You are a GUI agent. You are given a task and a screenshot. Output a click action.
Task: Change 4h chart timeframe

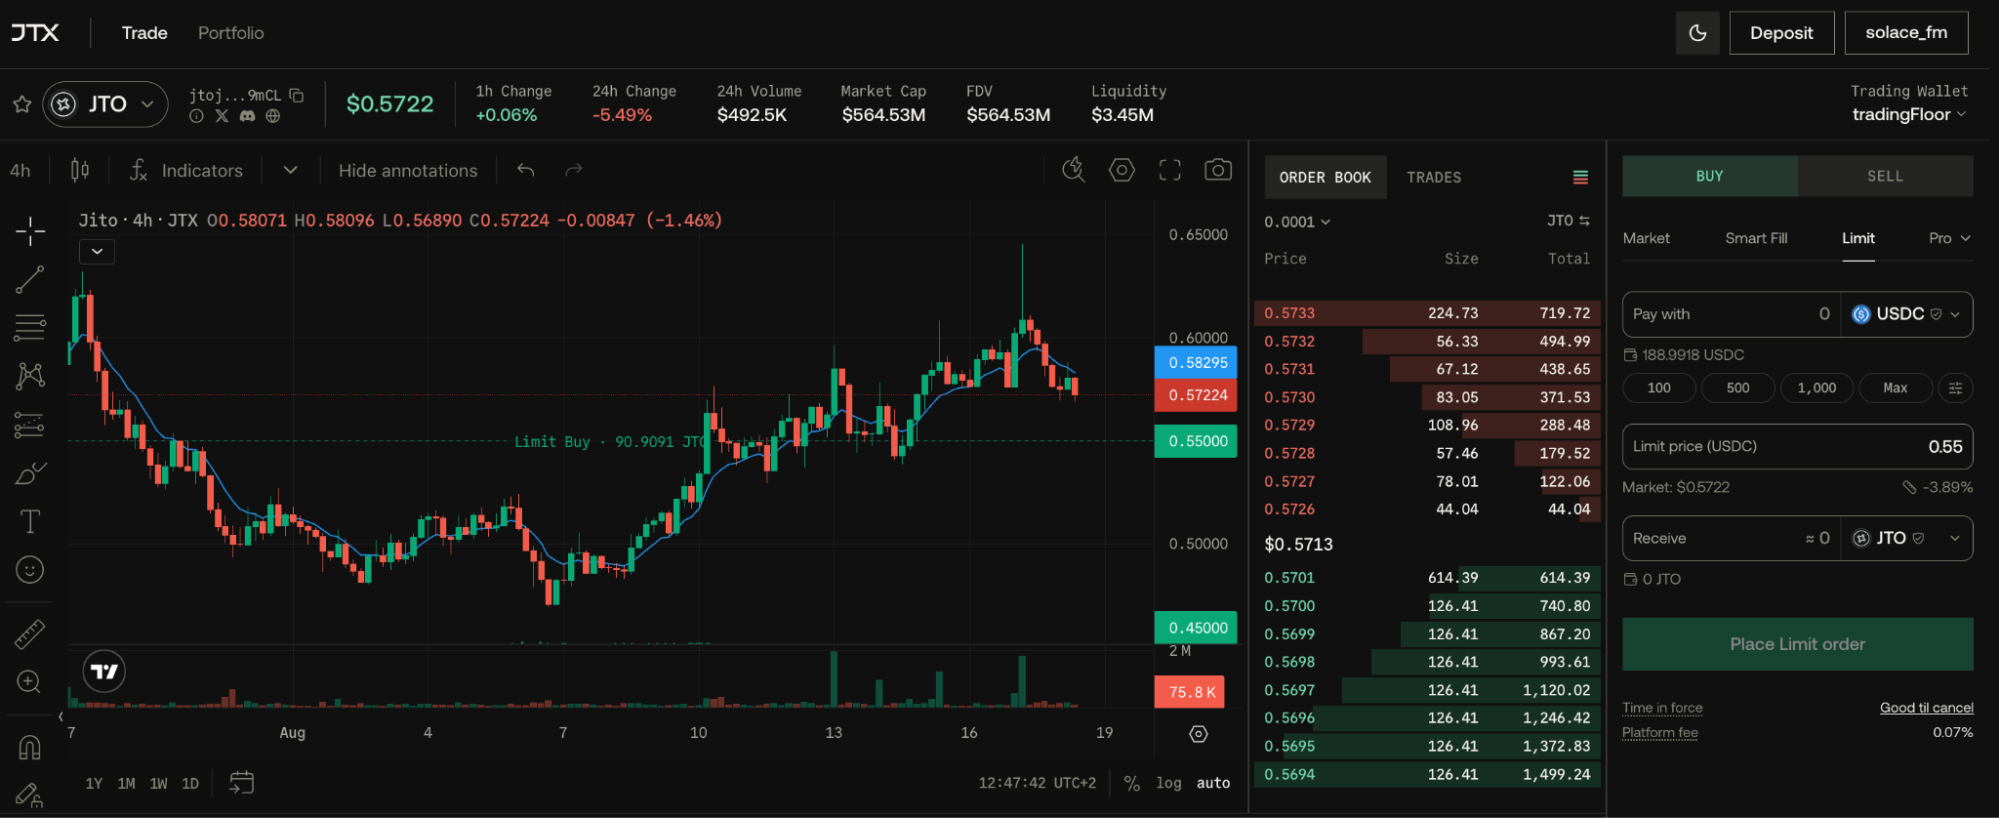[20, 170]
